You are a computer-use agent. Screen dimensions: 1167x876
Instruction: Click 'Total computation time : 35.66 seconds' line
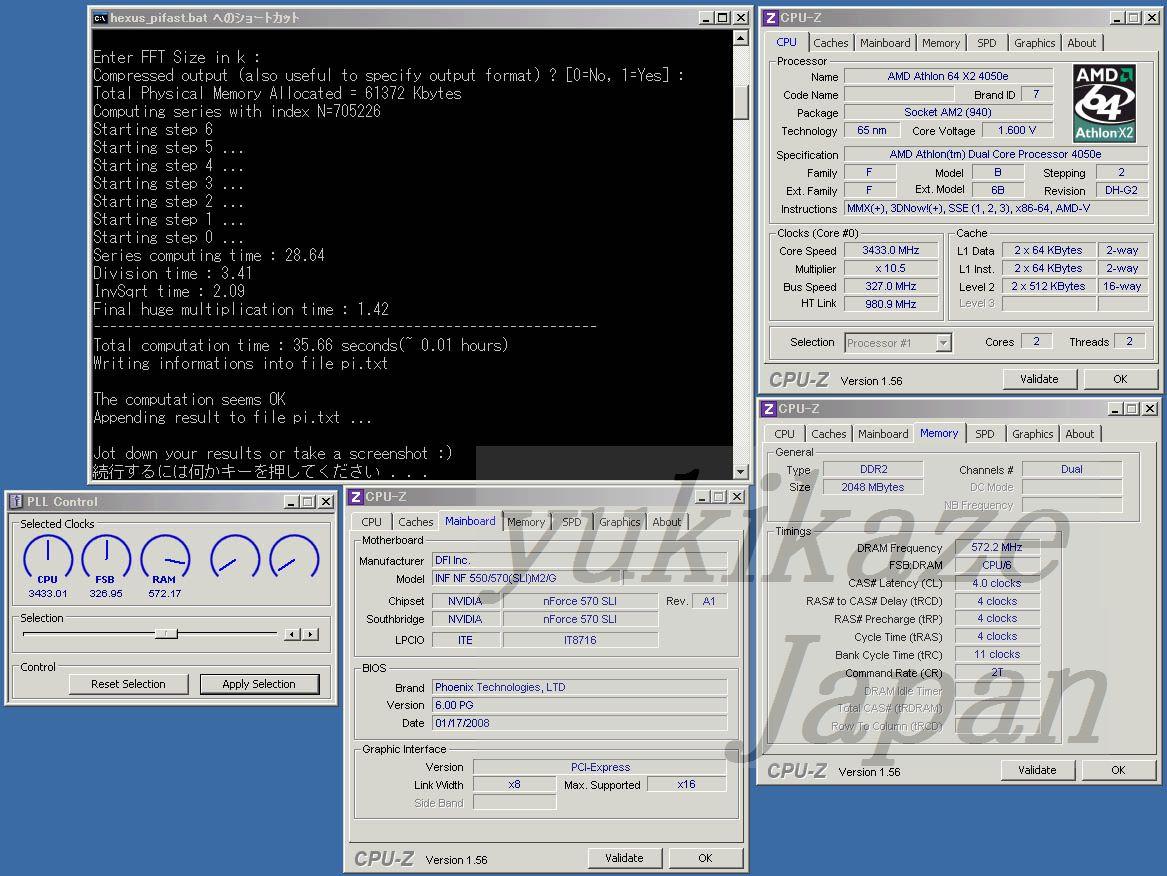coord(301,345)
